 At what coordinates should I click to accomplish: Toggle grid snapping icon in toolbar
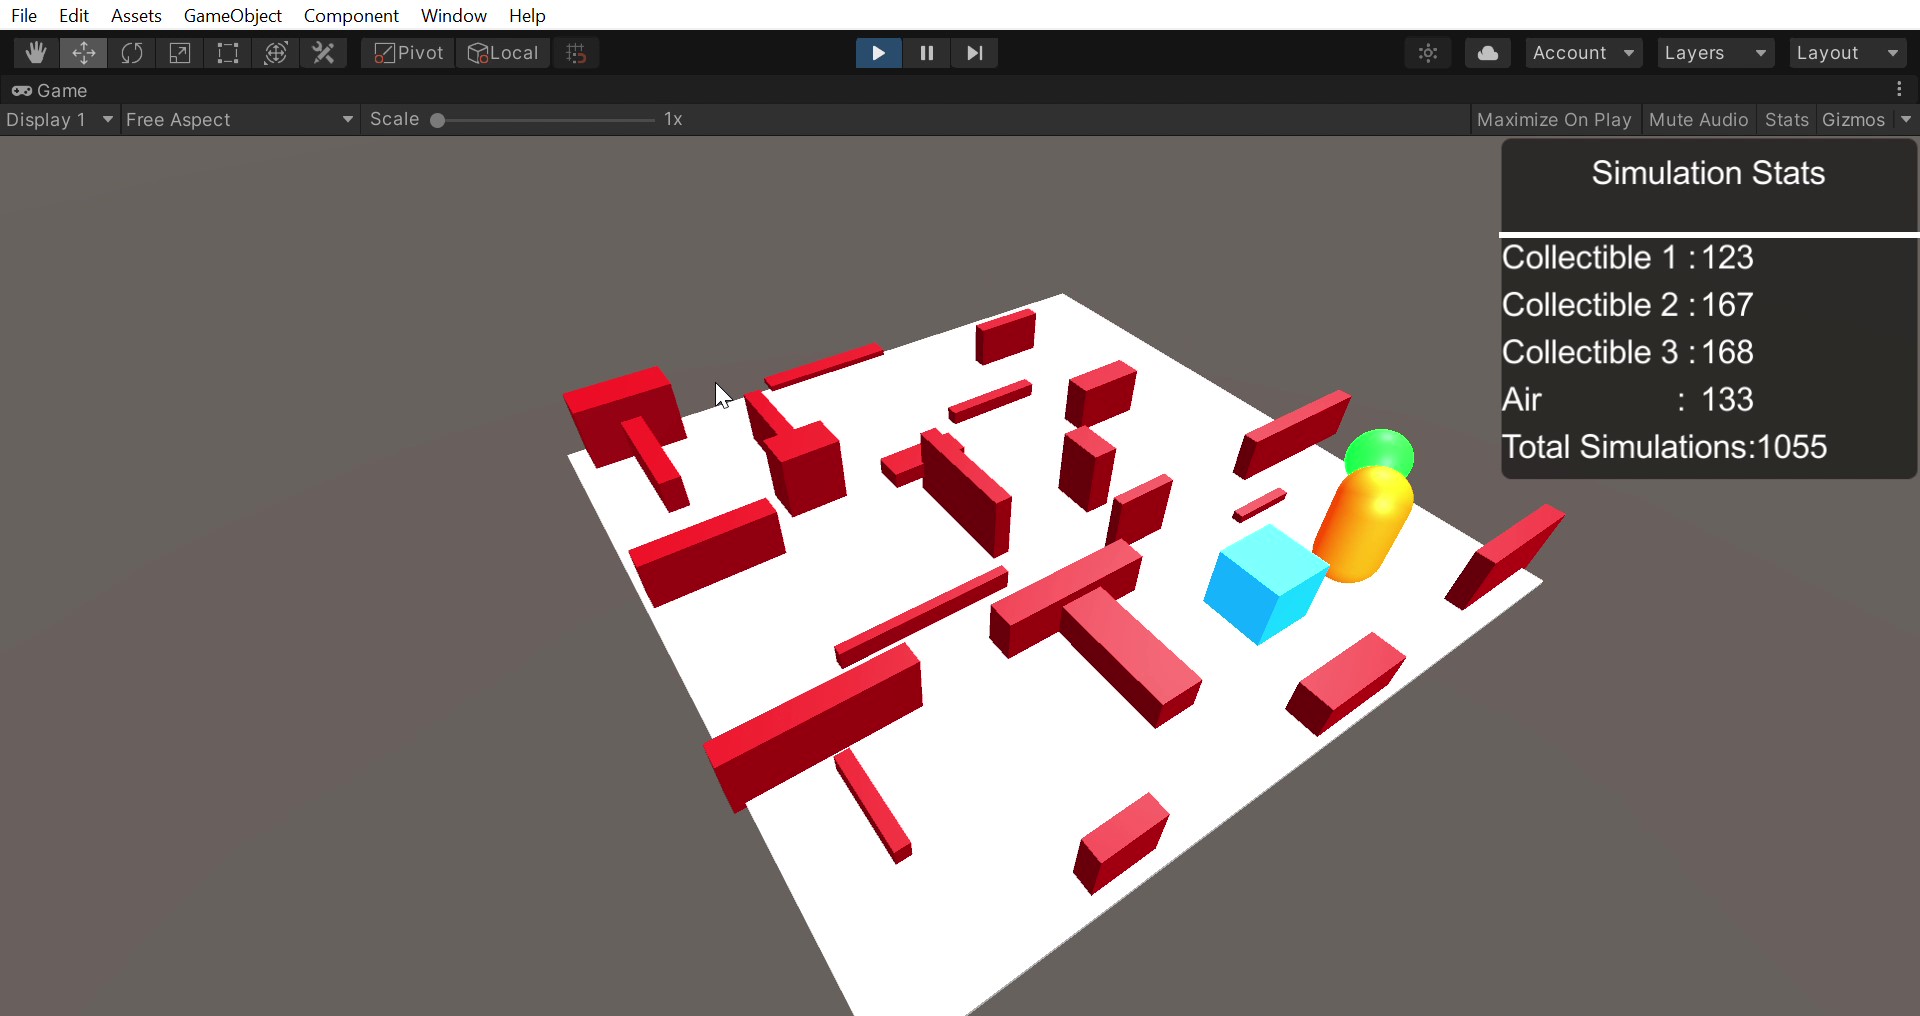575,52
